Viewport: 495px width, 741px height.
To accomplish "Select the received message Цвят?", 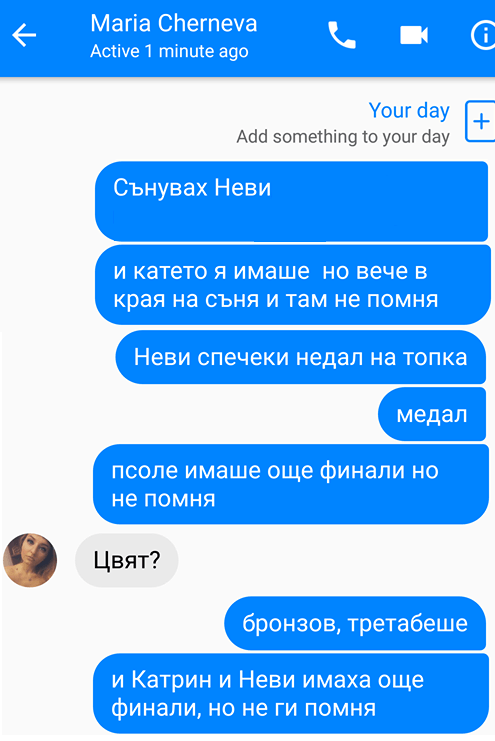I will coord(127,560).
